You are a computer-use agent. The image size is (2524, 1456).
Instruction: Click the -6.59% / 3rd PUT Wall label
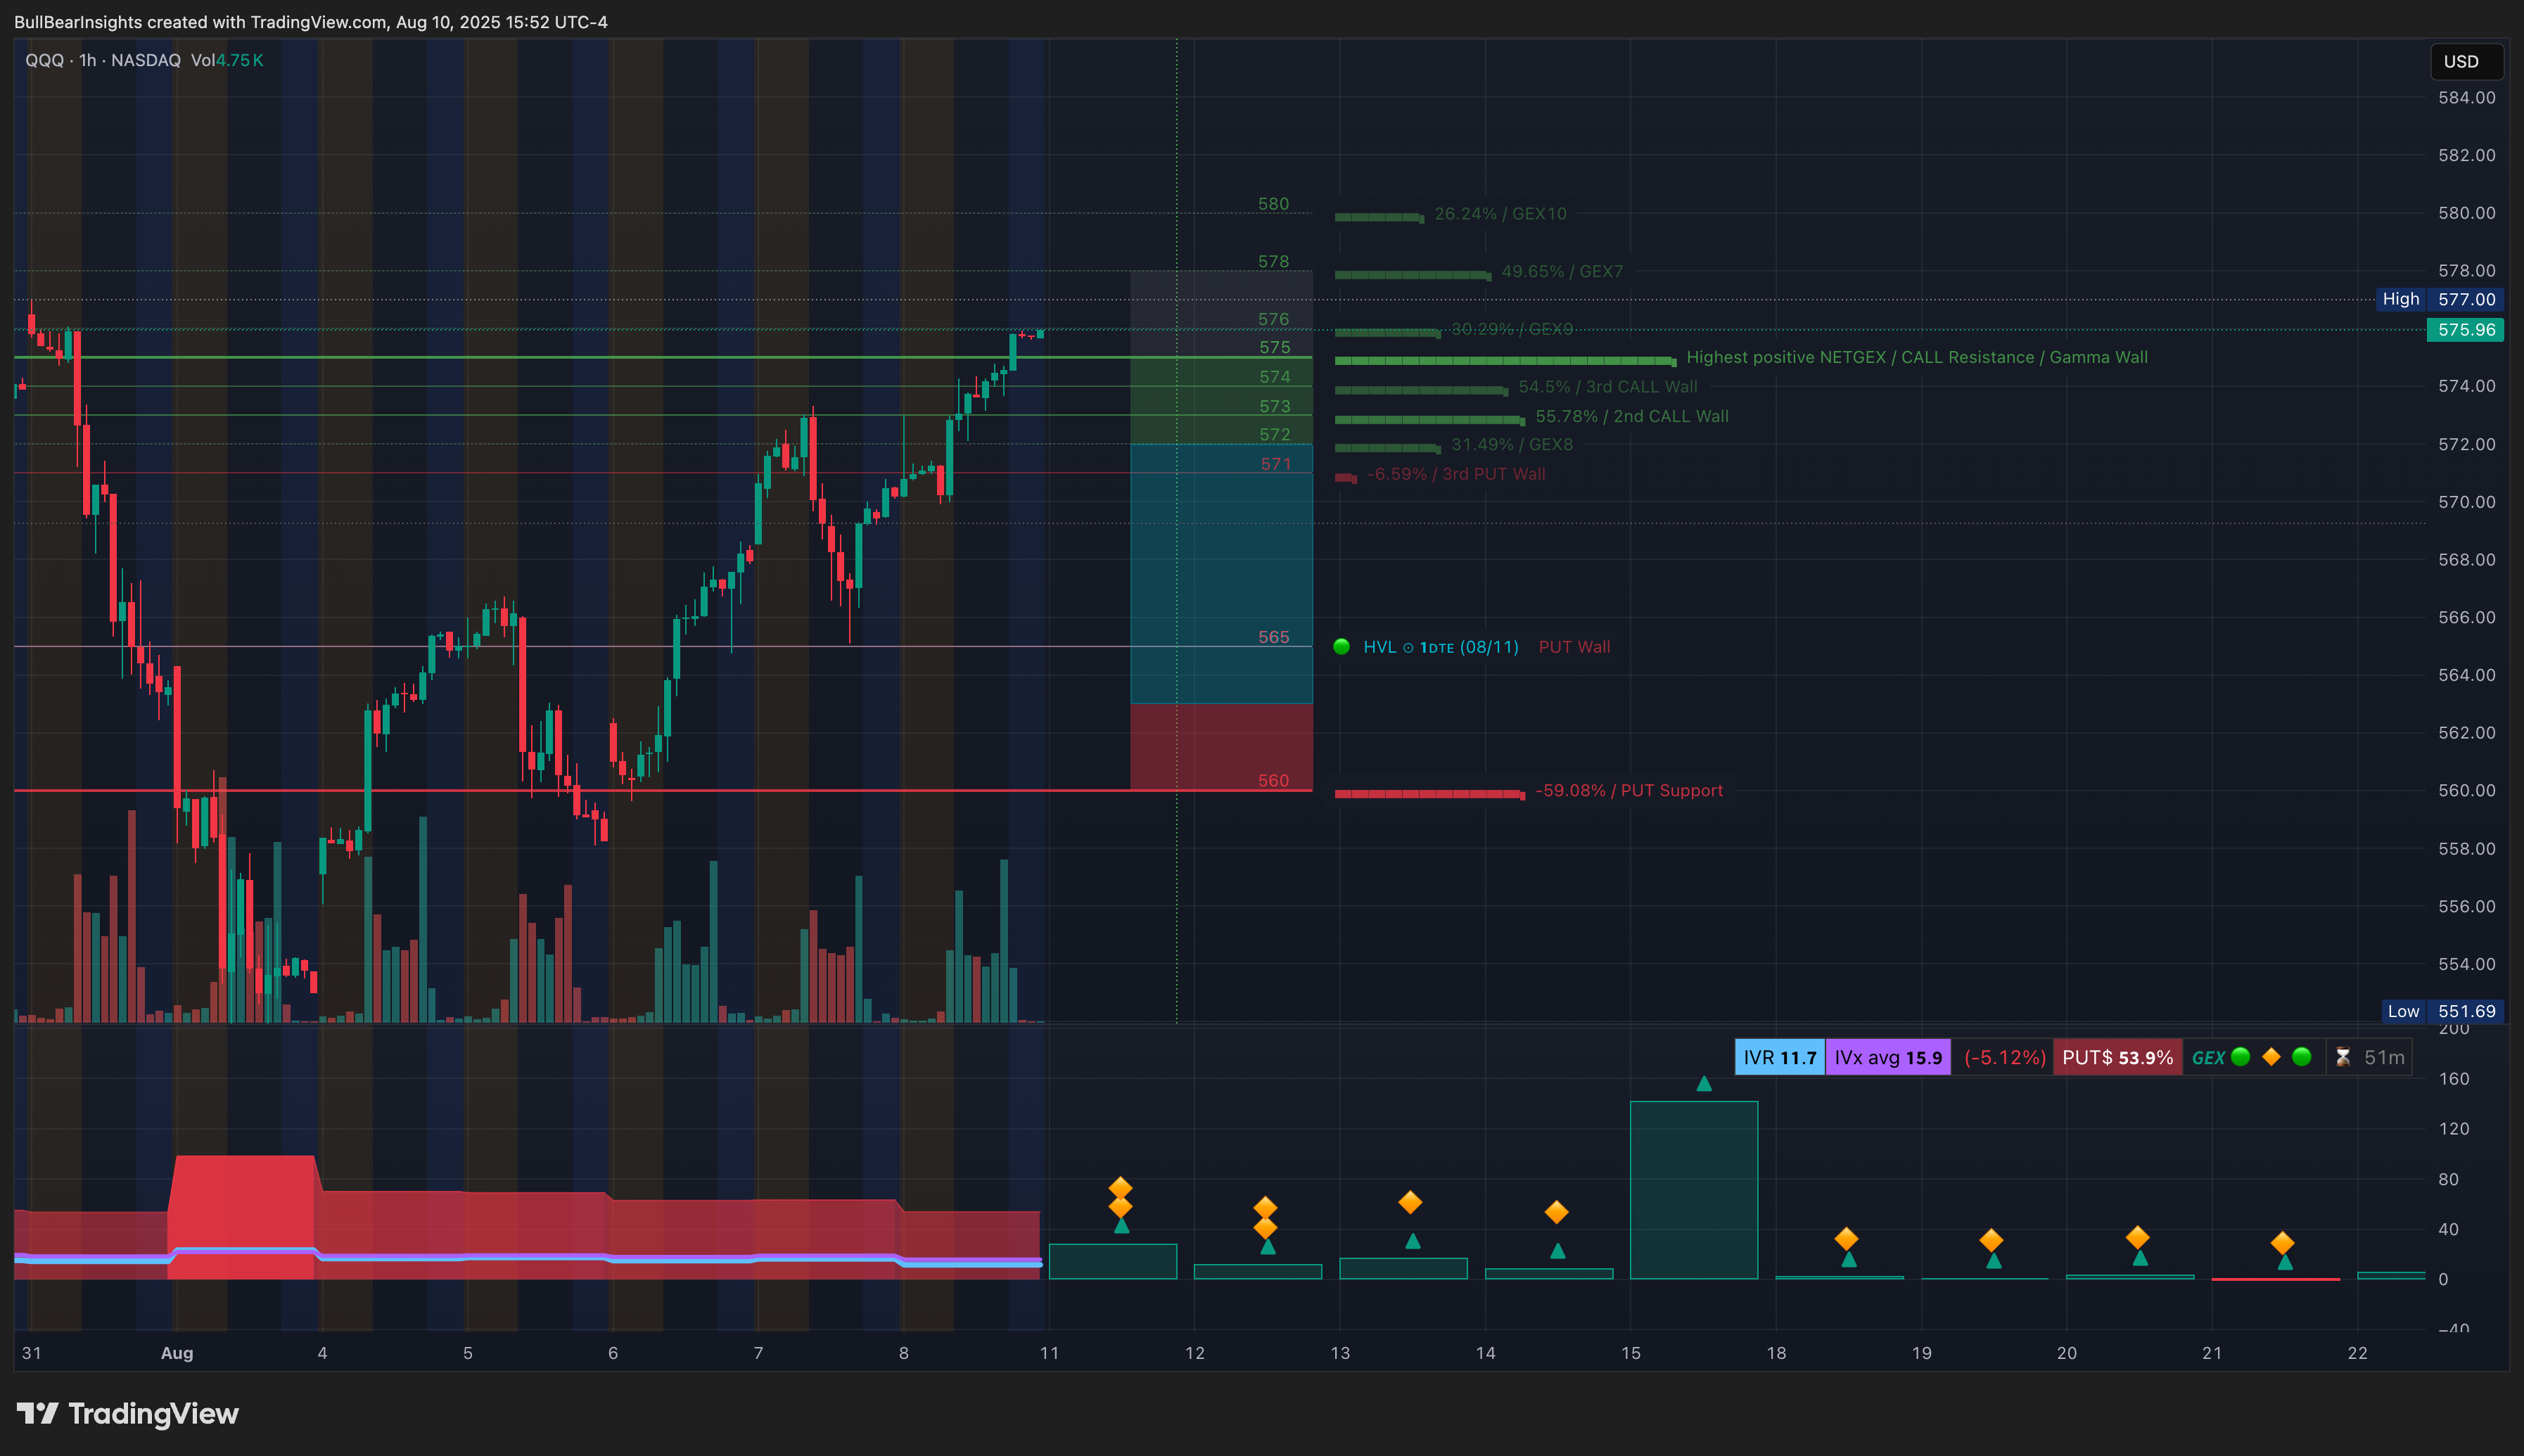click(1456, 474)
